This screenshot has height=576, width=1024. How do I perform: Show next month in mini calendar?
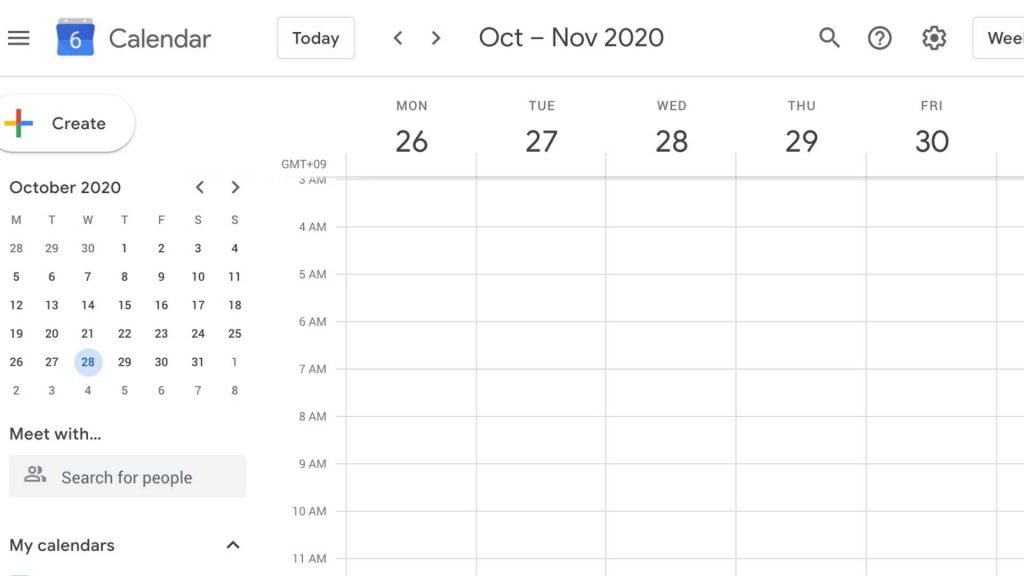coord(235,187)
